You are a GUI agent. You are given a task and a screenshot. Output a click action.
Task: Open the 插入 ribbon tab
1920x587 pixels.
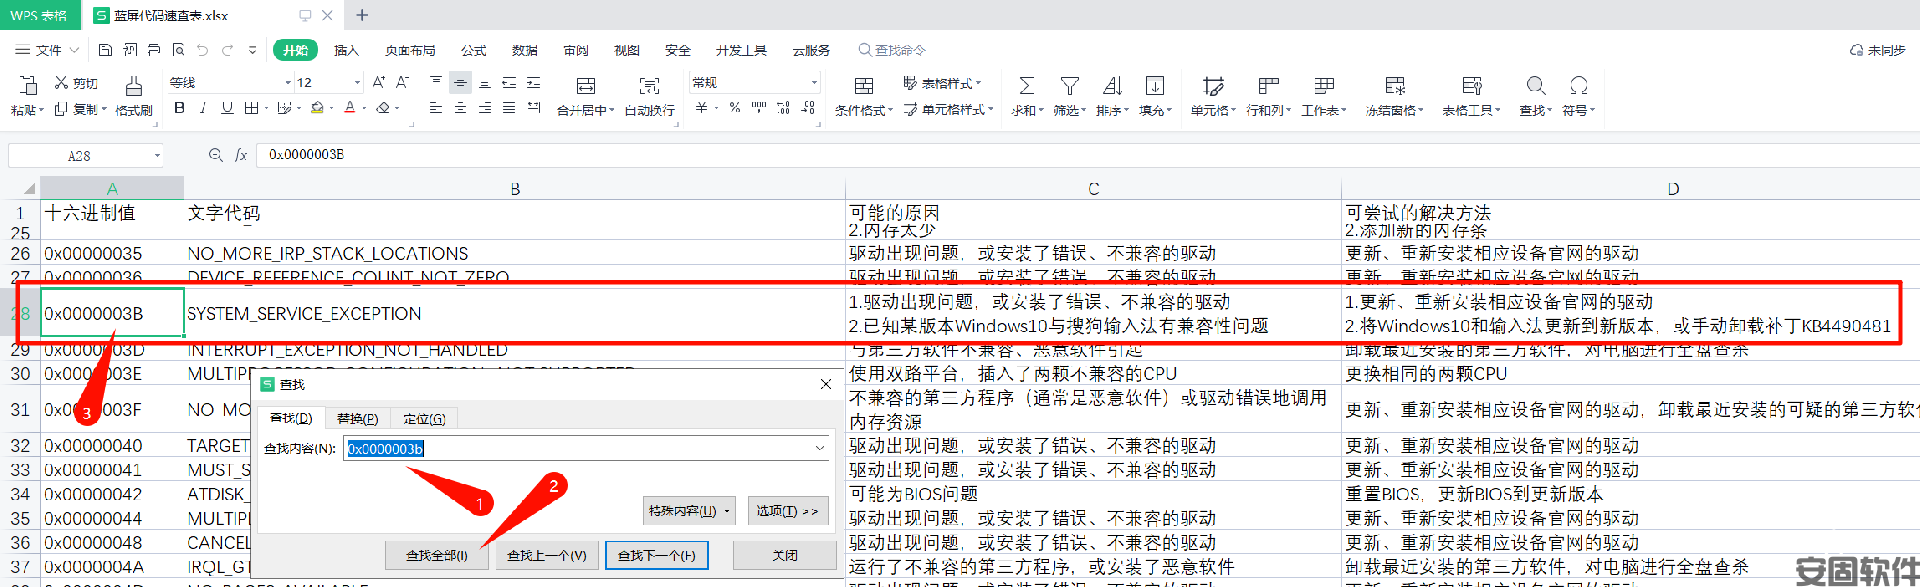coord(346,50)
